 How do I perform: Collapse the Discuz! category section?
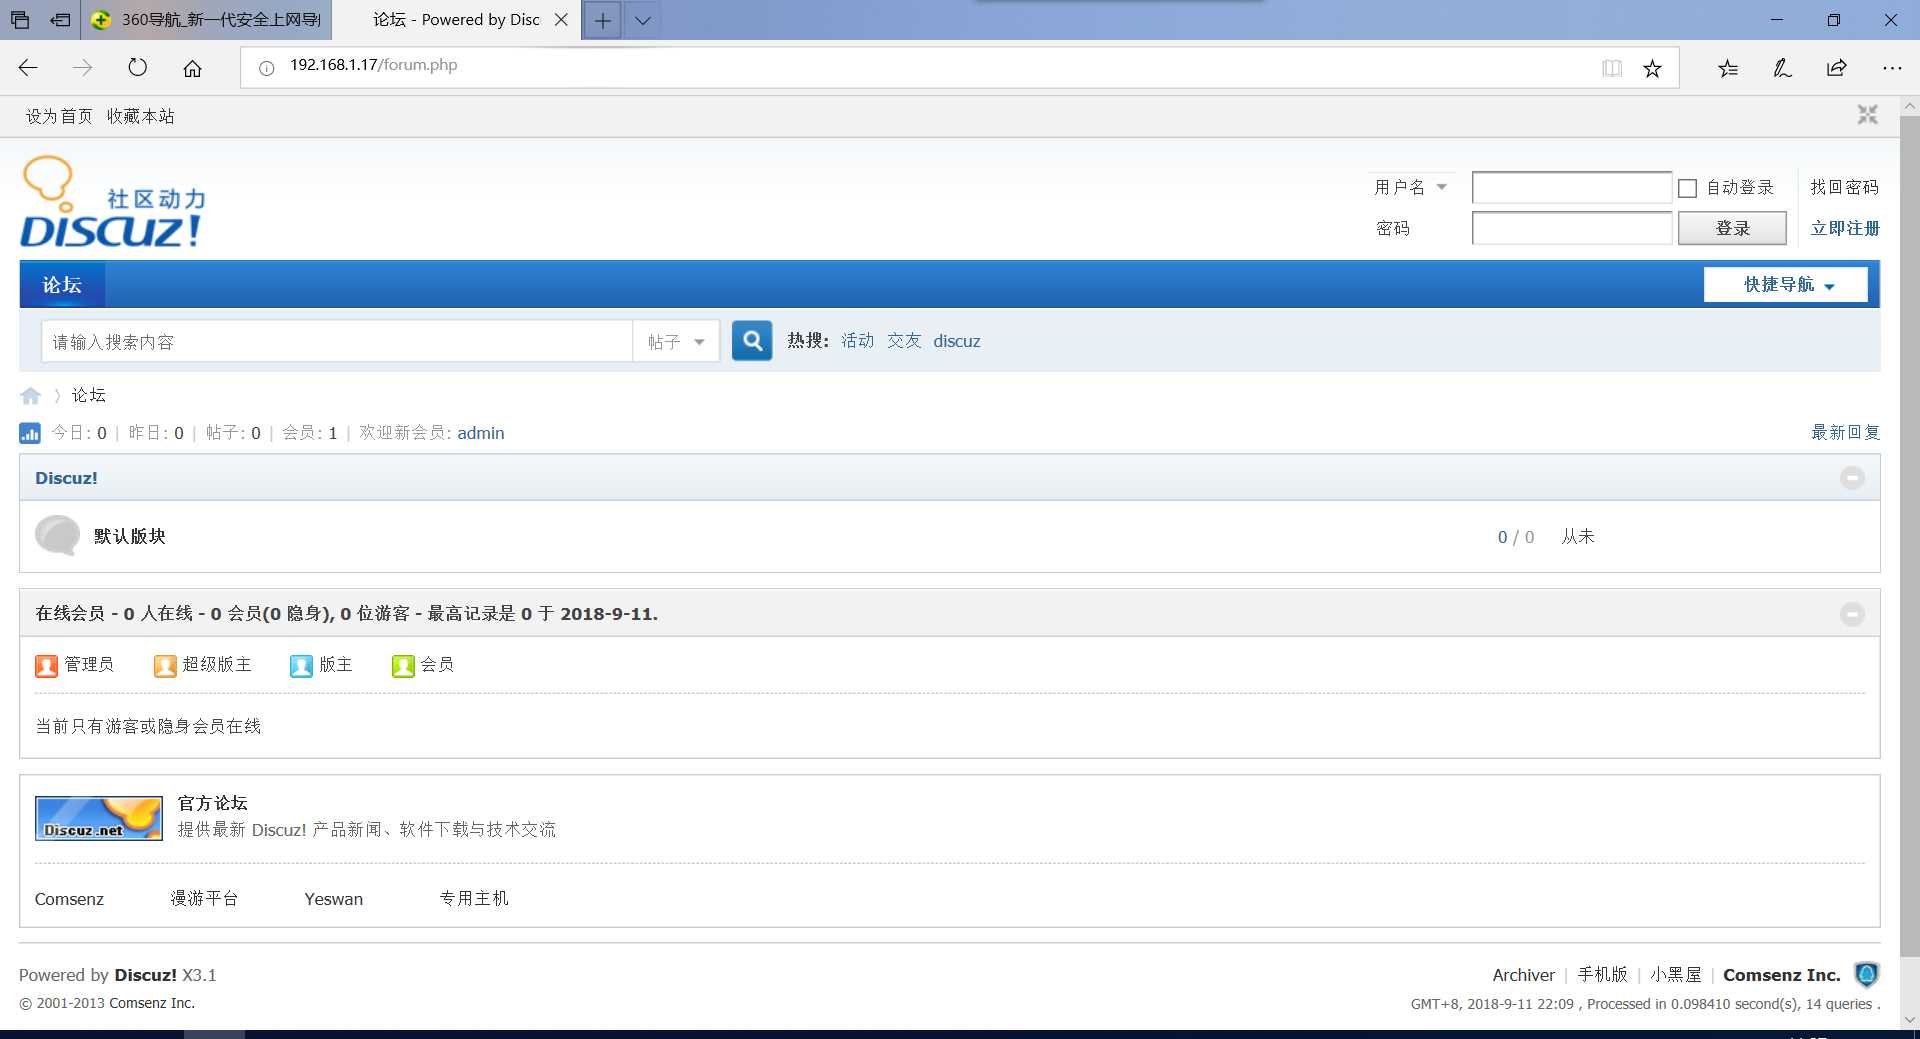click(x=1852, y=478)
